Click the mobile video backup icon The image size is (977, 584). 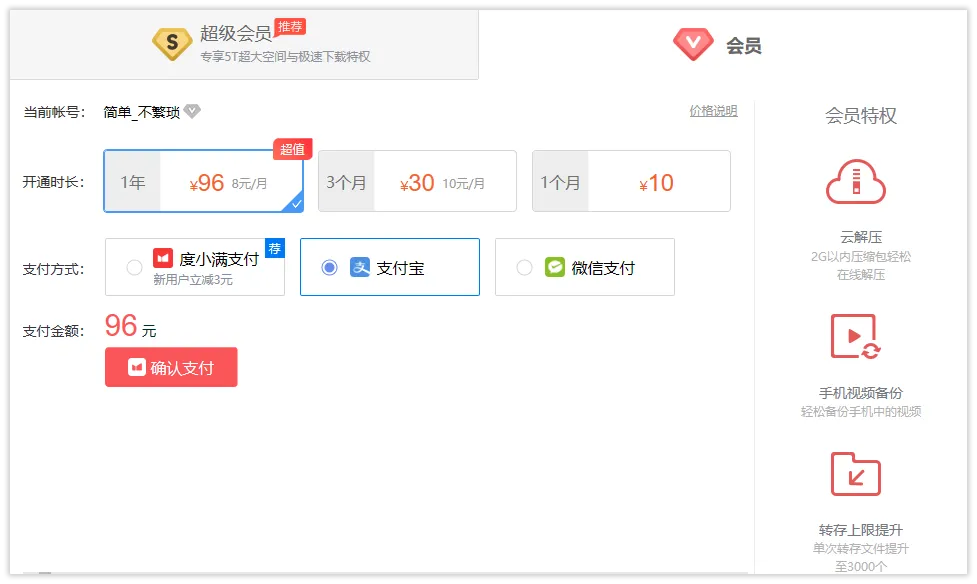click(855, 337)
